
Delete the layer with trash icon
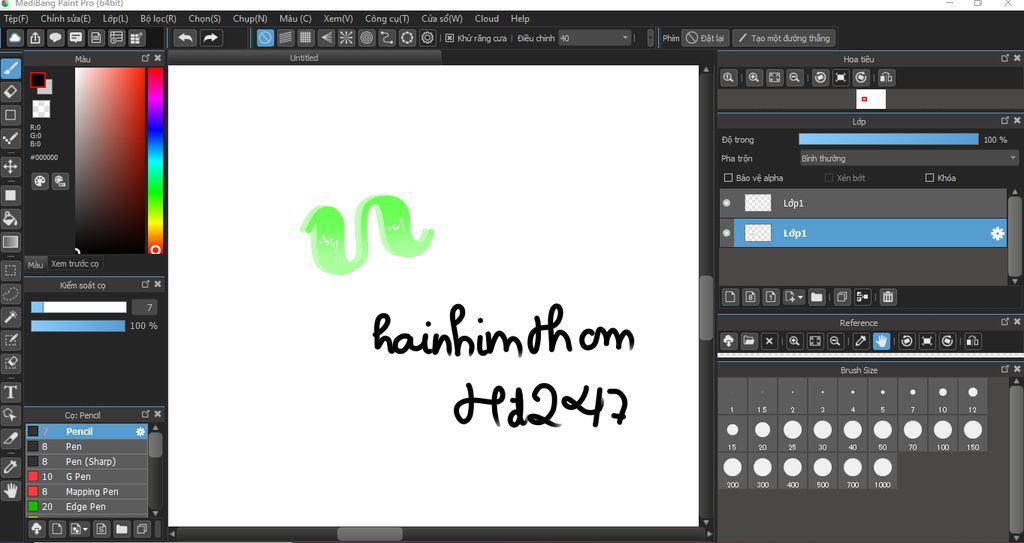click(888, 297)
